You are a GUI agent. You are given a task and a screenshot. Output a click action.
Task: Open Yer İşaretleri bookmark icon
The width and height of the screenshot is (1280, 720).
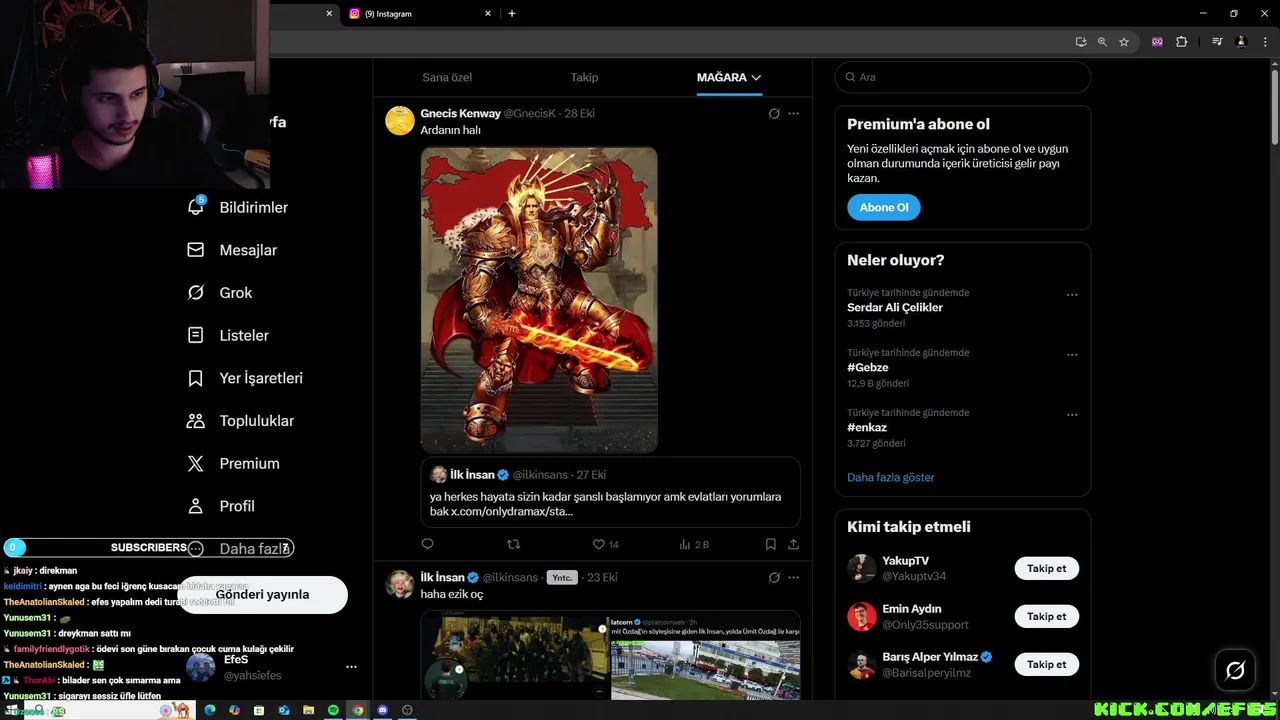[x=196, y=378]
